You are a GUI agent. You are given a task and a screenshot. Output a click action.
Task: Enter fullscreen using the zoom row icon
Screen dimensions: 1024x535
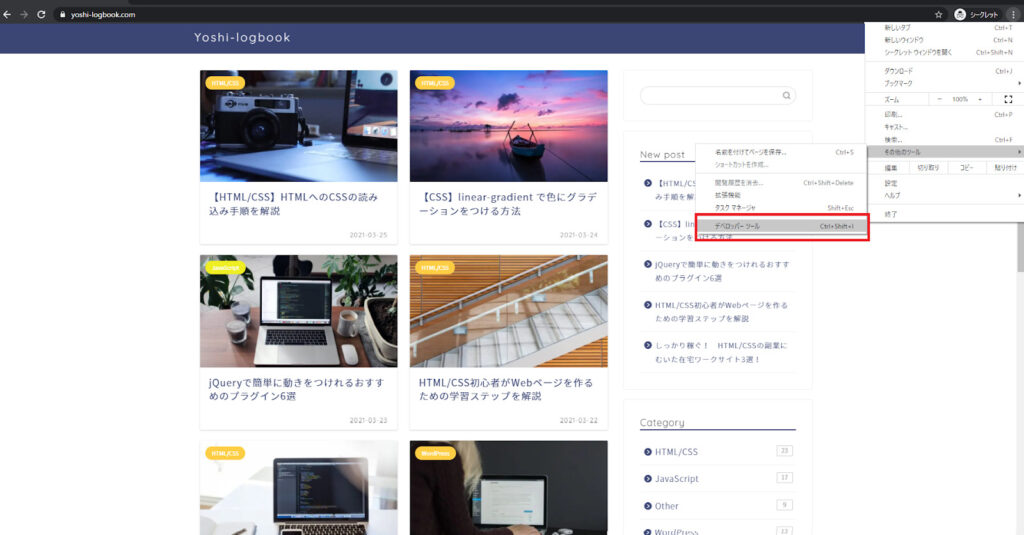pyautogui.click(x=1007, y=100)
